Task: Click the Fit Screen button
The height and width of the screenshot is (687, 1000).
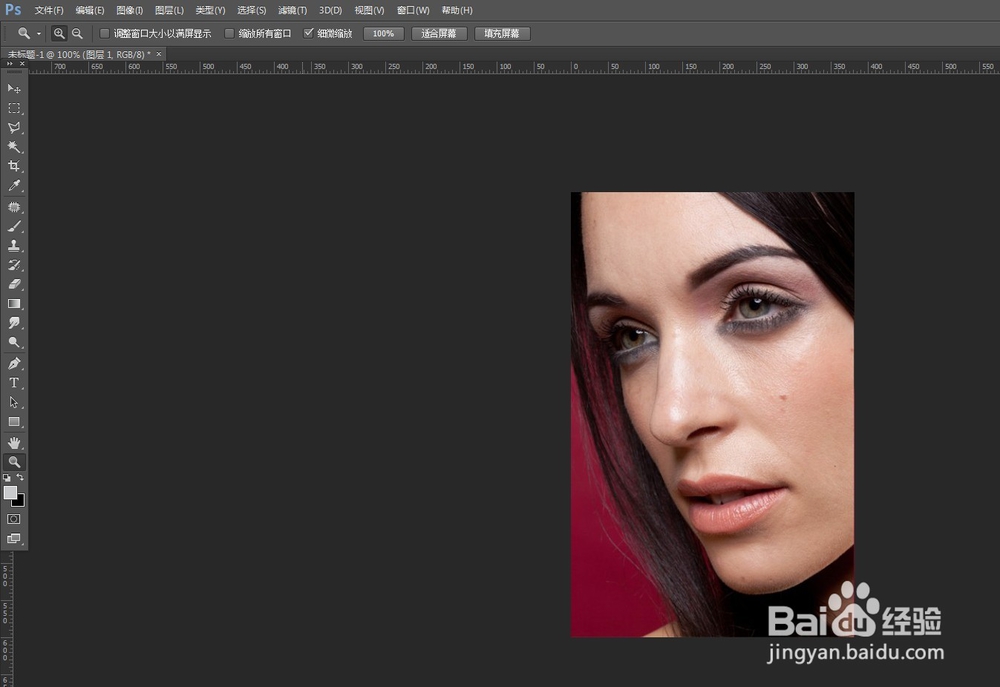Action: pos(439,34)
